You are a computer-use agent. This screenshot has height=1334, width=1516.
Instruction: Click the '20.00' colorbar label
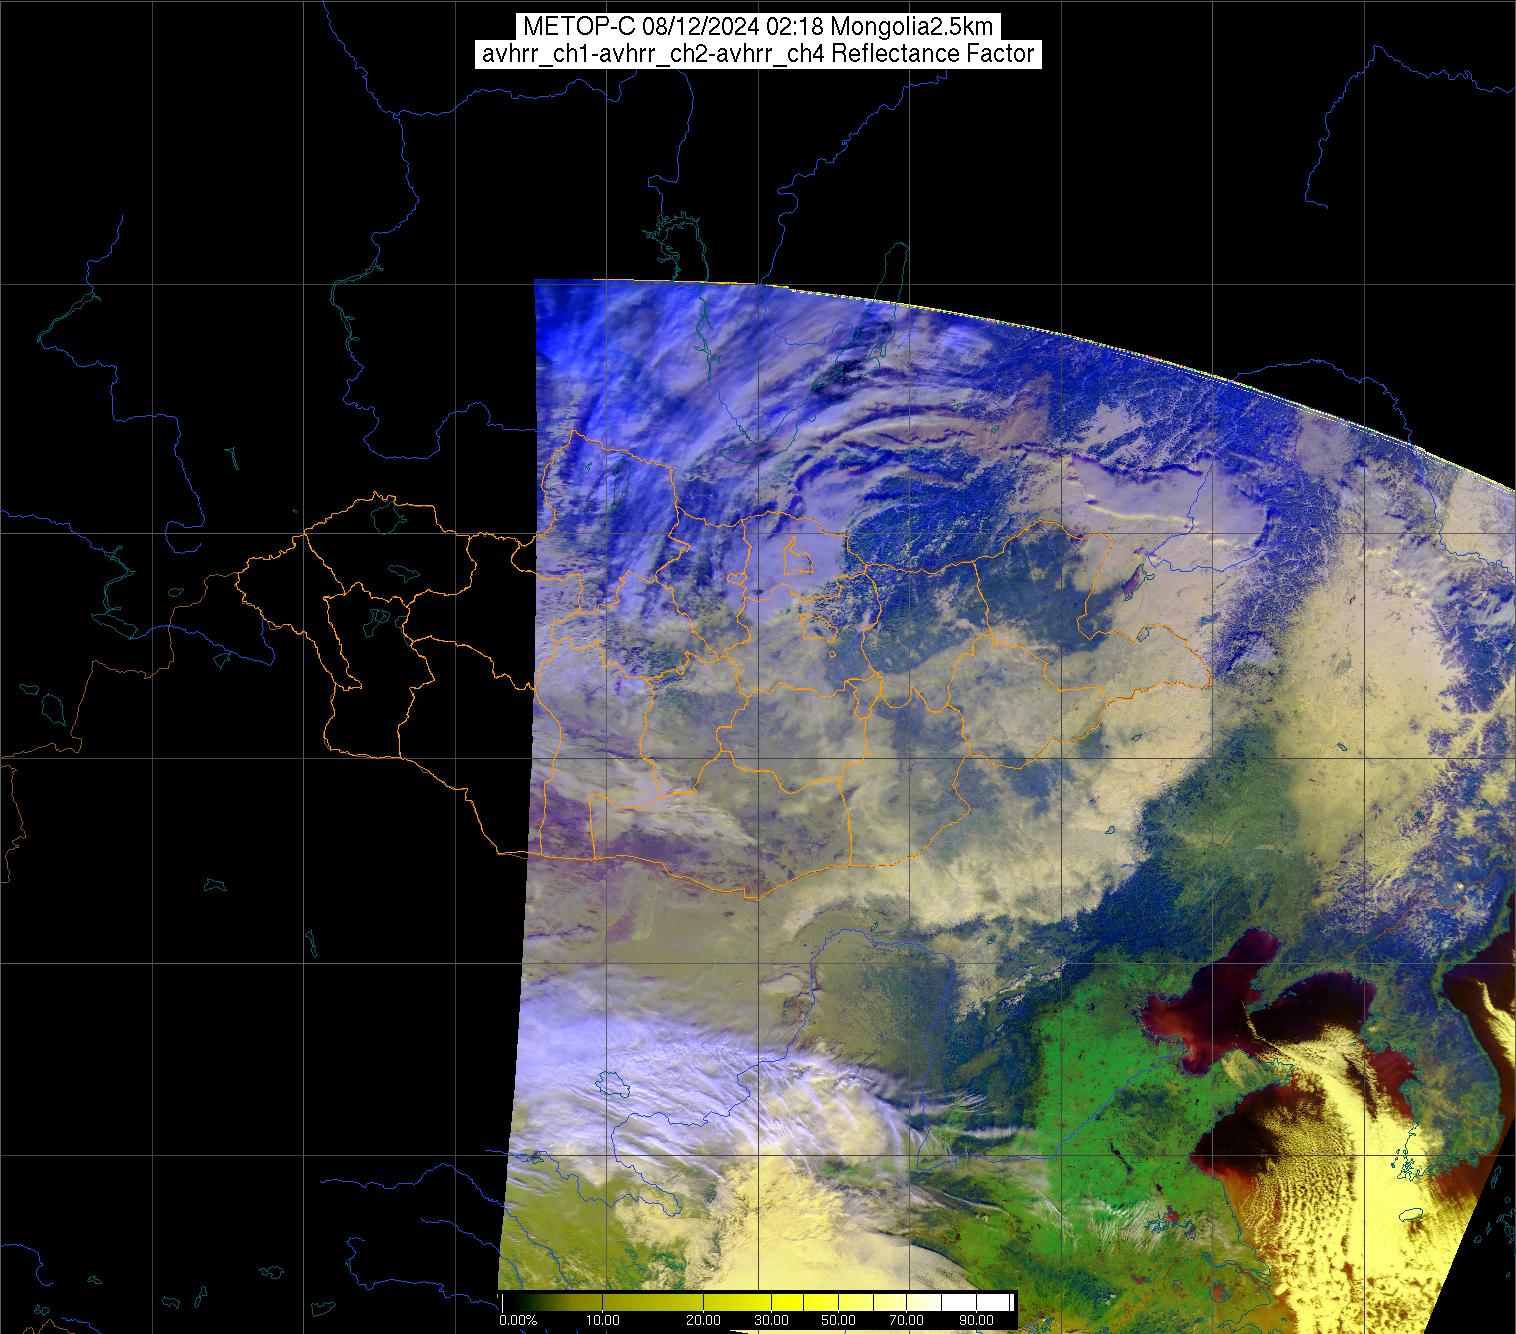point(705,1321)
